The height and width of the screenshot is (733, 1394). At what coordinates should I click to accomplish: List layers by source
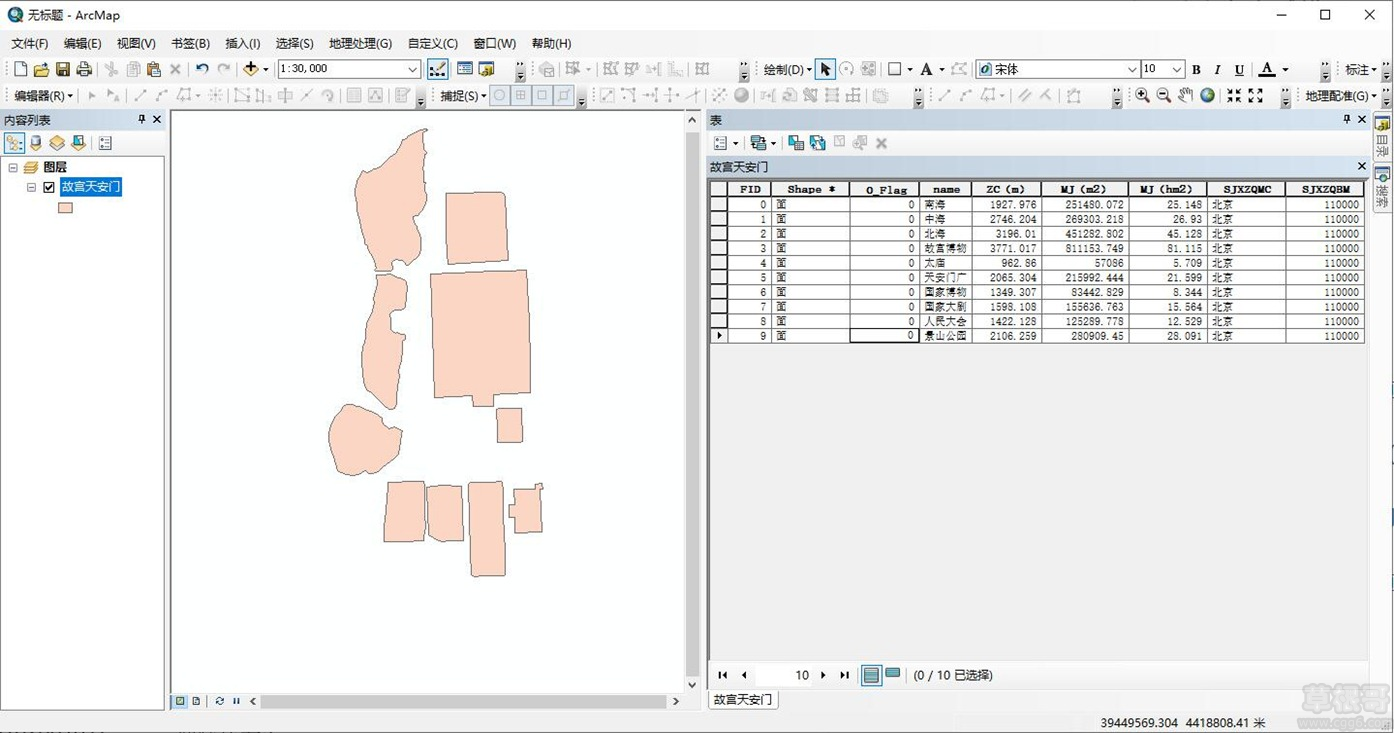[x=36, y=143]
